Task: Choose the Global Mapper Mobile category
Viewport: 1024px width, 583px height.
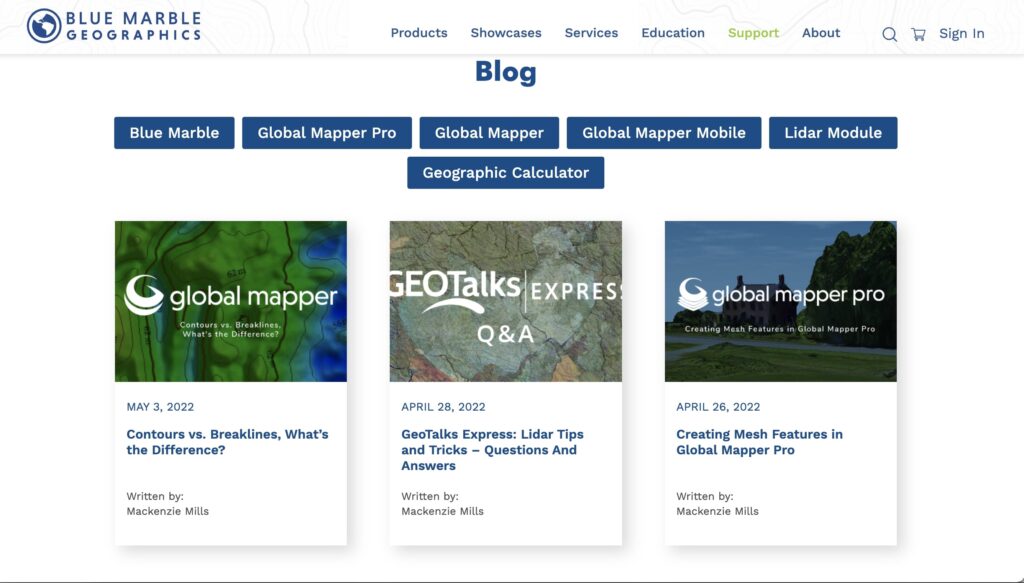Action: (664, 133)
